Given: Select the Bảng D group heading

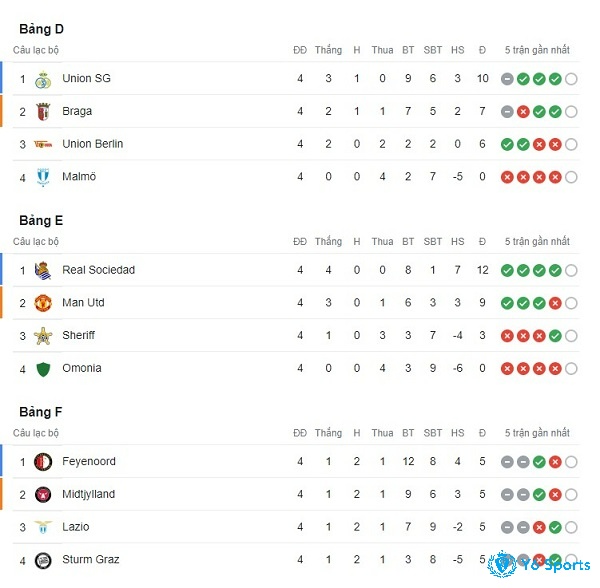Looking at the screenshot, I should (41, 29).
